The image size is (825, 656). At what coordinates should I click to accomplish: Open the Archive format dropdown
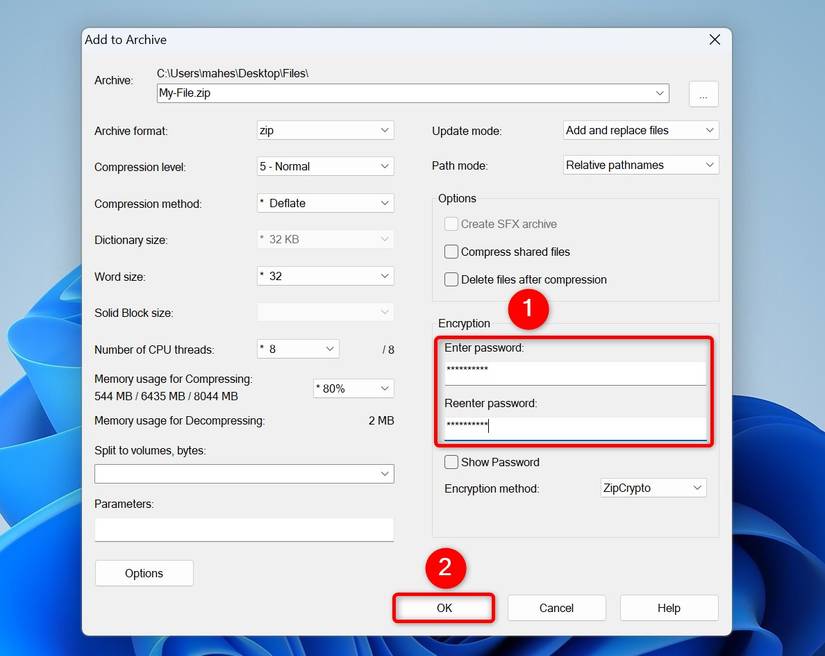(x=325, y=130)
